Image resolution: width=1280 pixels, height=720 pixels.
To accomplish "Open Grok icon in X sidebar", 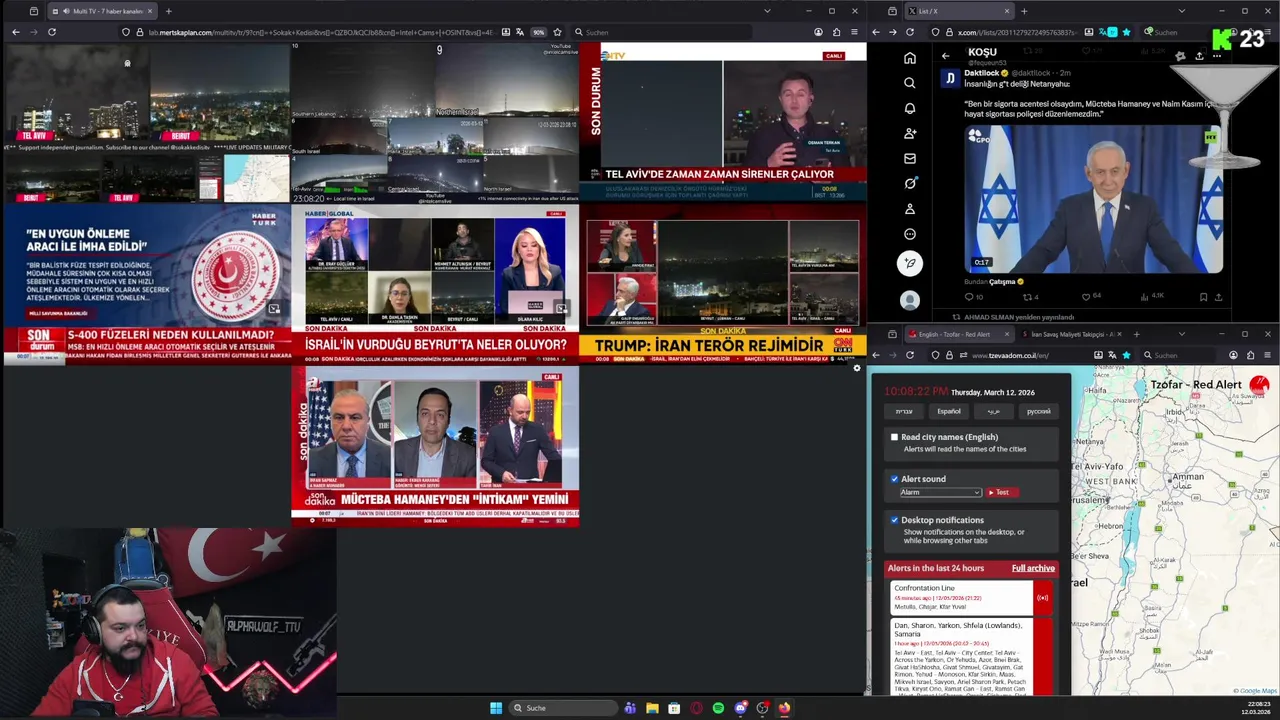I will (x=909, y=183).
